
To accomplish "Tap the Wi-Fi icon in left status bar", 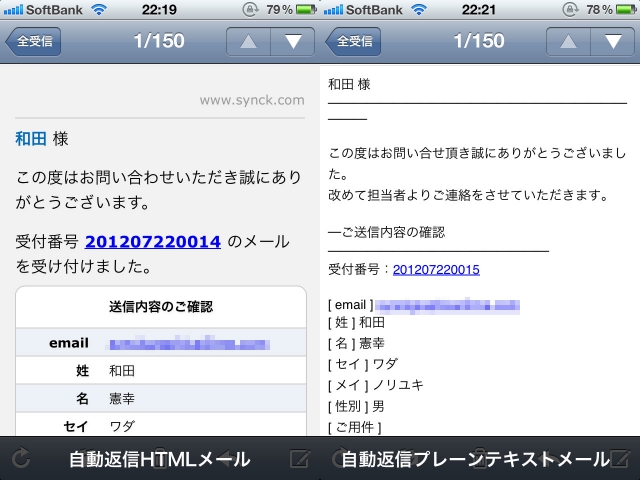I will [x=98, y=9].
